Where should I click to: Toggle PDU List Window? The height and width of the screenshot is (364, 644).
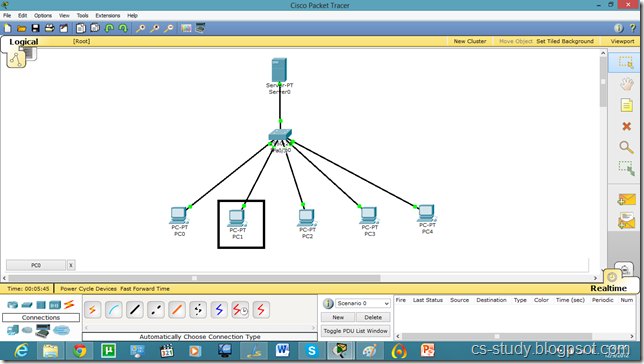point(355,331)
